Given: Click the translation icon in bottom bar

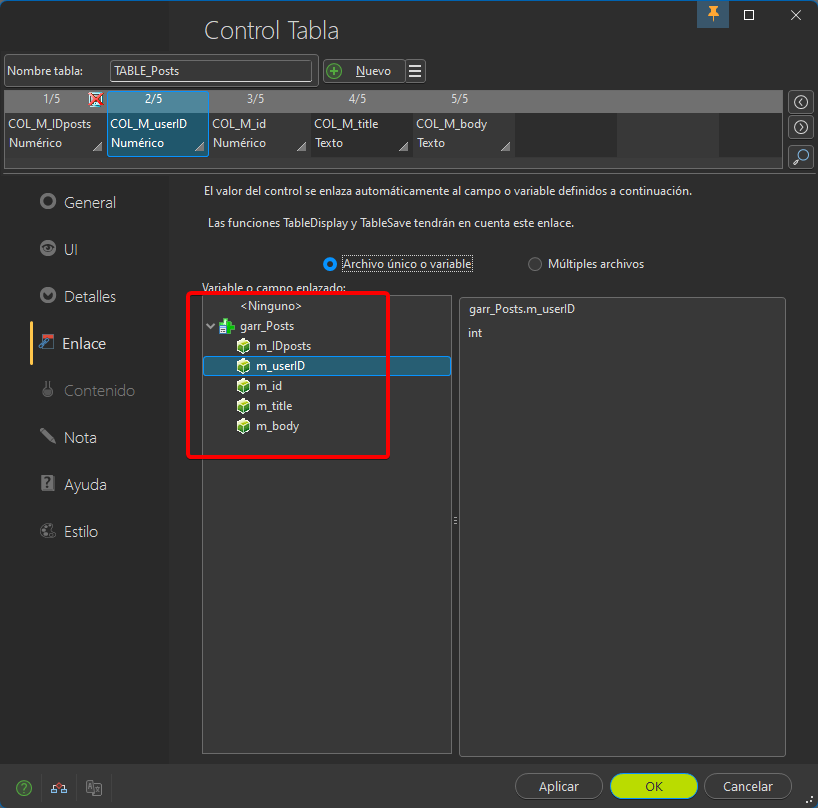Looking at the screenshot, I should pyautogui.click(x=94, y=788).
